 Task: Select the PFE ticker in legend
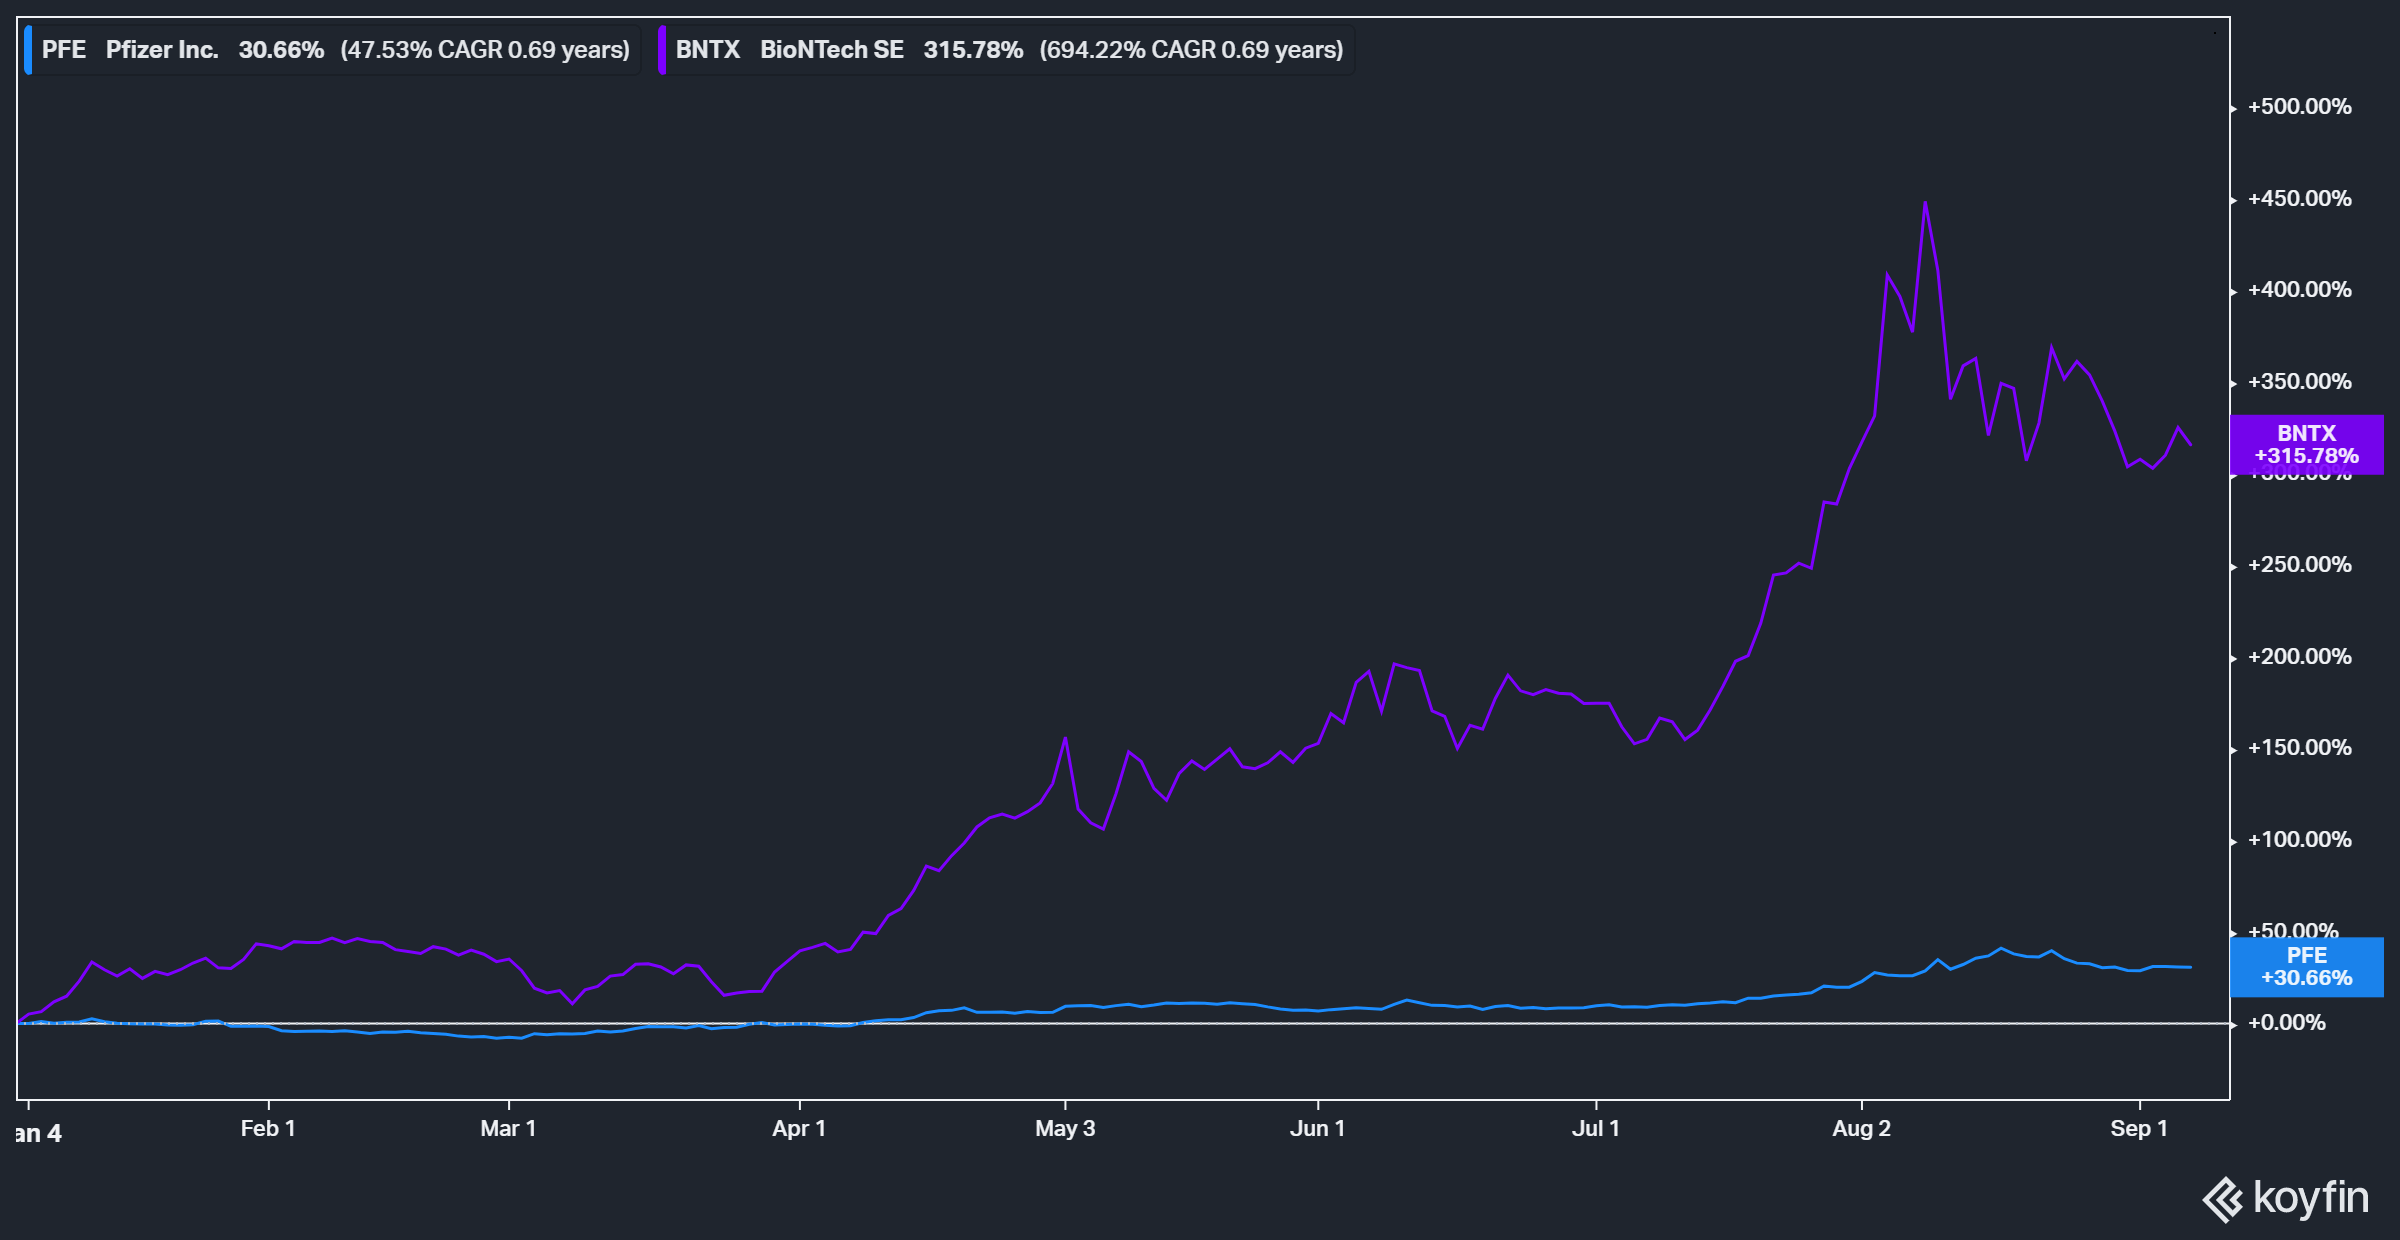(64, 50)
